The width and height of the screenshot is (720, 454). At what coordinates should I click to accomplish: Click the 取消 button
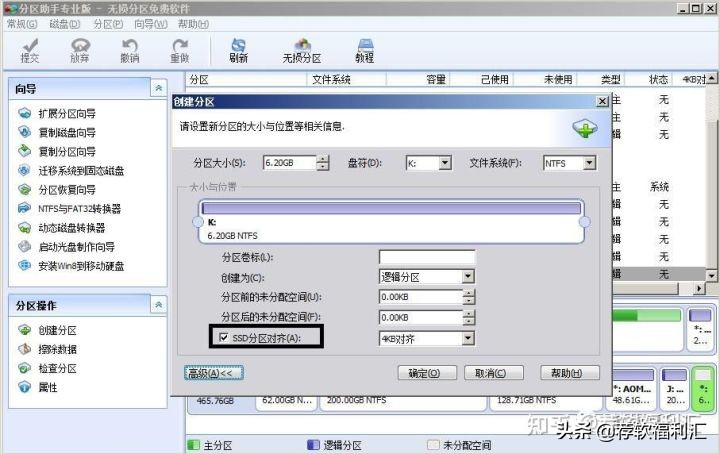[x=494, y=373]
